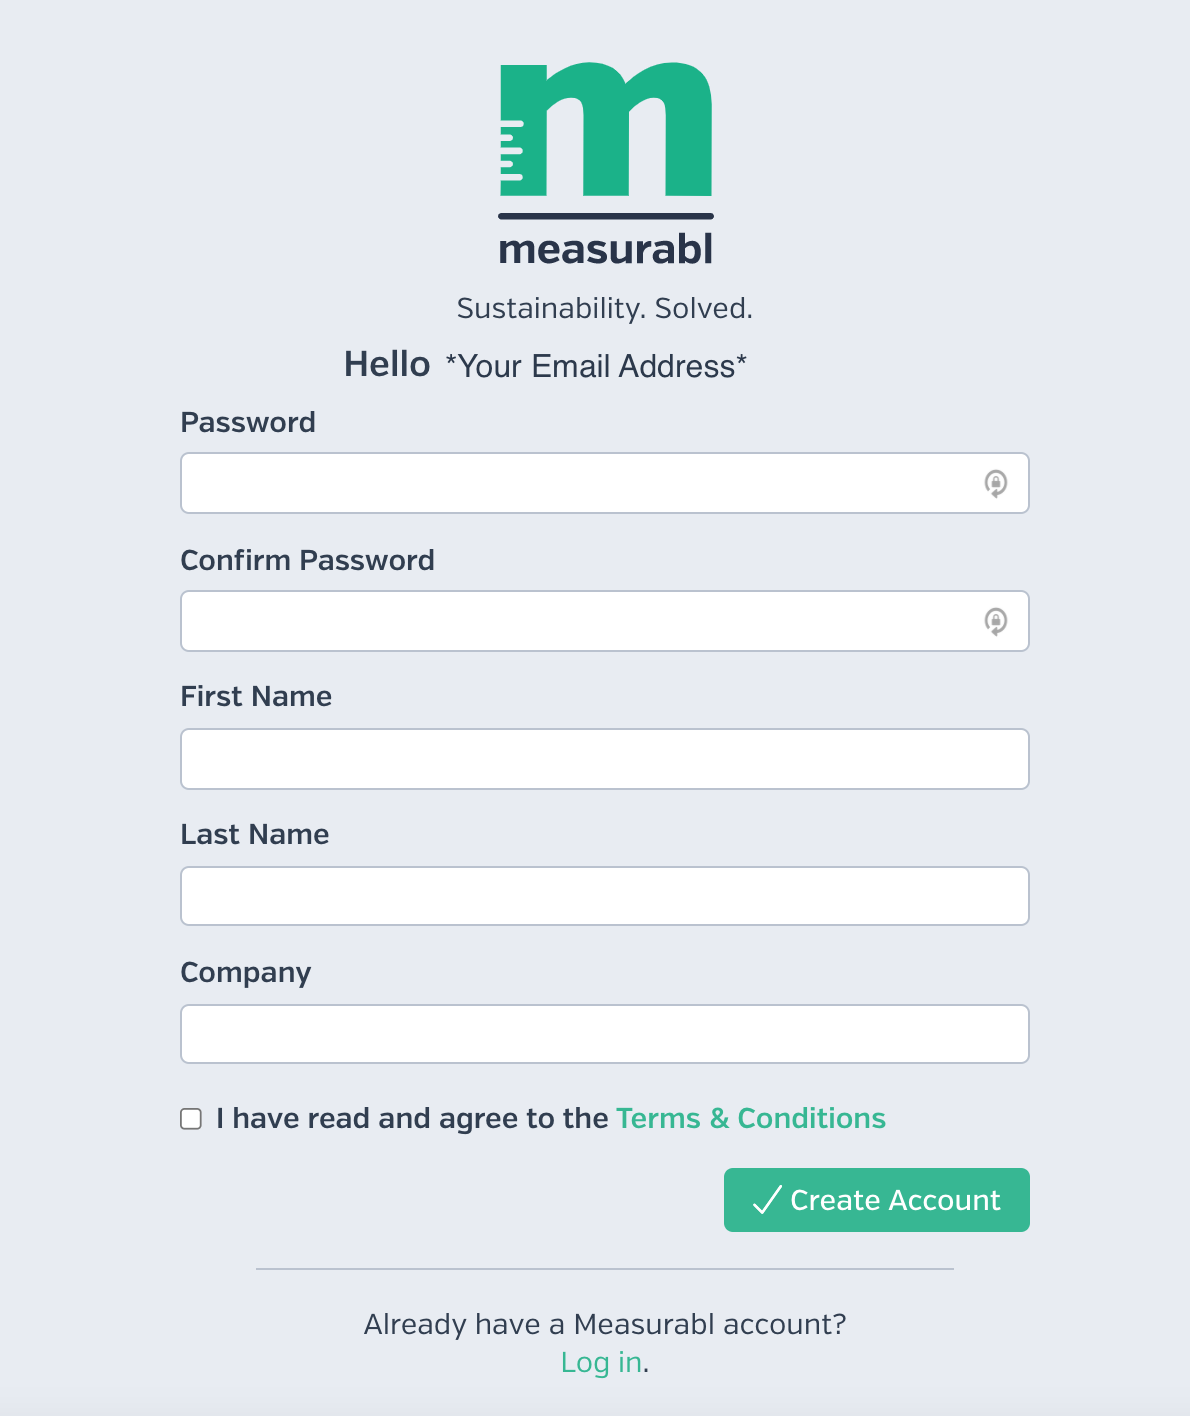Click the Create Account button
Viewport: 1190px width, 1416px height.
[x=877, y=1200]
